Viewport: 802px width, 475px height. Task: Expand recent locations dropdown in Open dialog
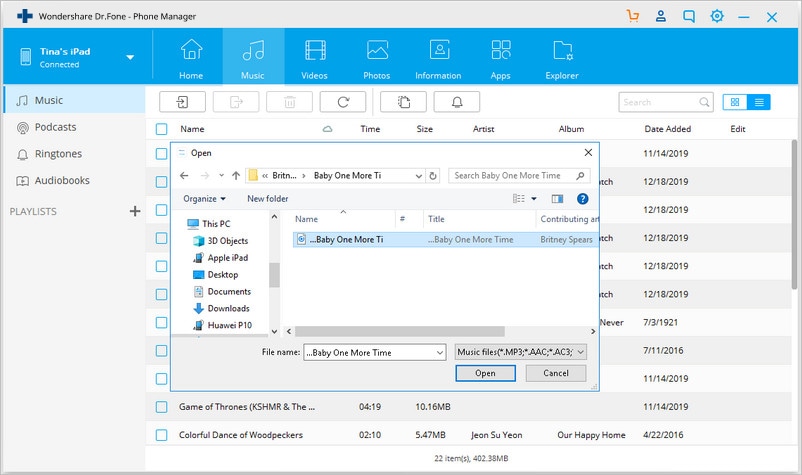pos(221,175)
